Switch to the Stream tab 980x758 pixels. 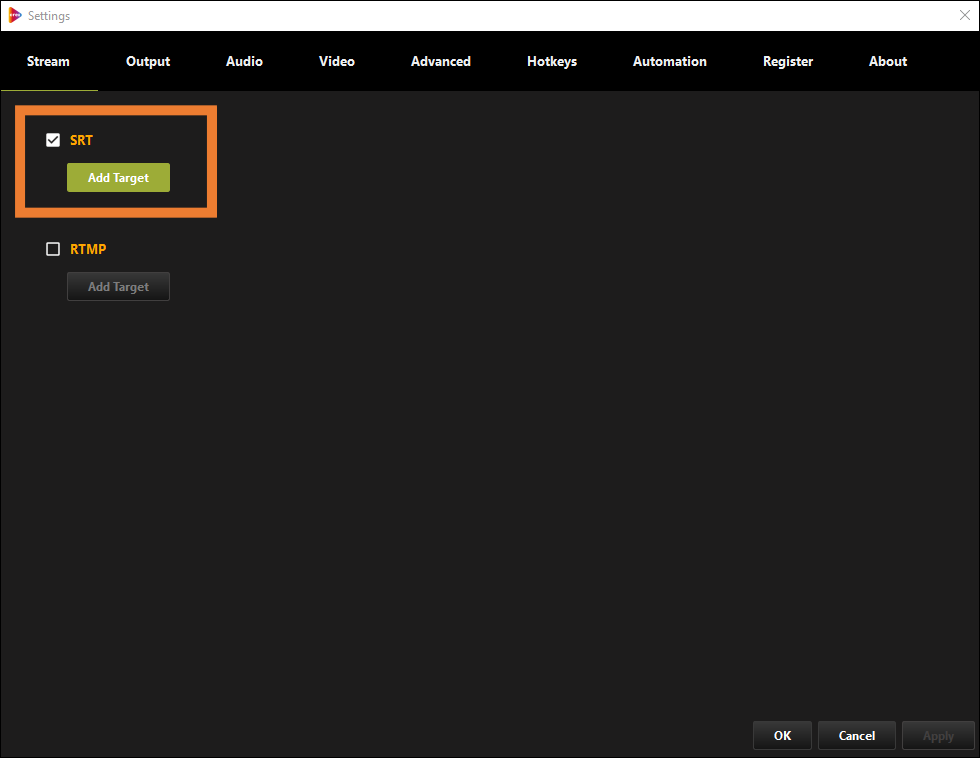point(48,61)
